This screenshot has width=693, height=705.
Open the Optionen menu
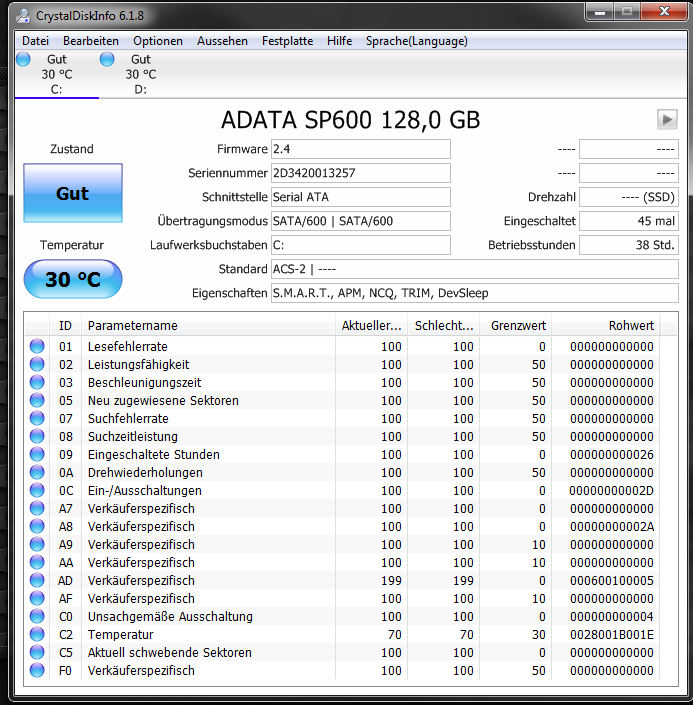coord(158,41)
